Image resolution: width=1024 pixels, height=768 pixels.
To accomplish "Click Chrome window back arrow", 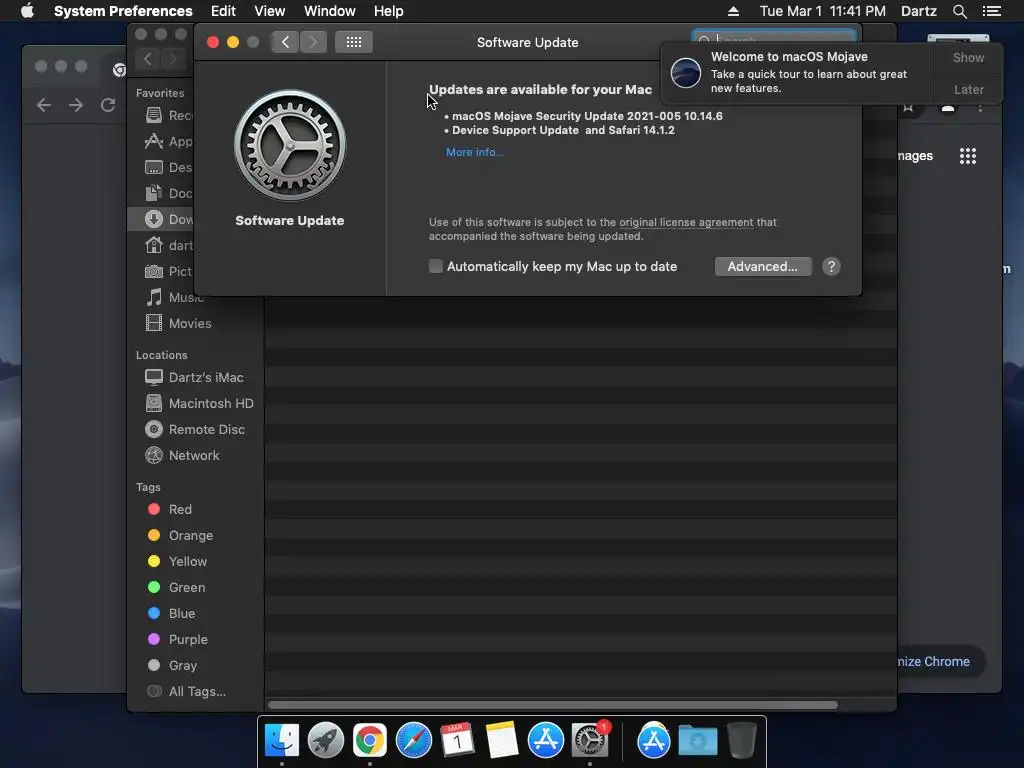I will [x=44, y=104].
